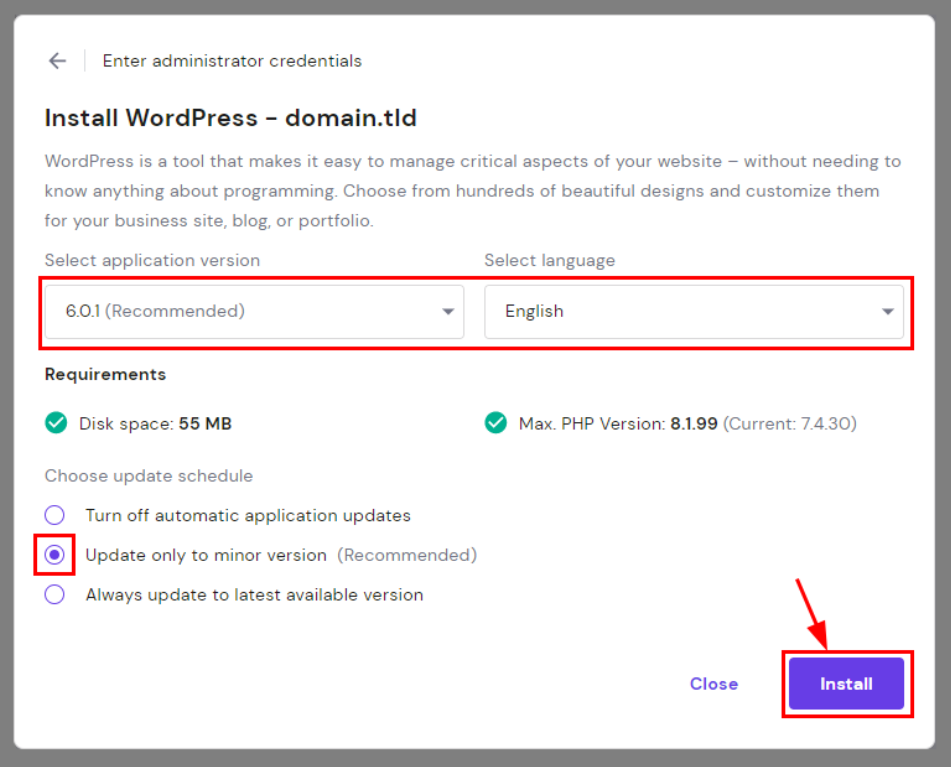Click the green checkmark beside Disk space
Image resolution: width=951 pixels, height=767 pixels.
(56, 424)
